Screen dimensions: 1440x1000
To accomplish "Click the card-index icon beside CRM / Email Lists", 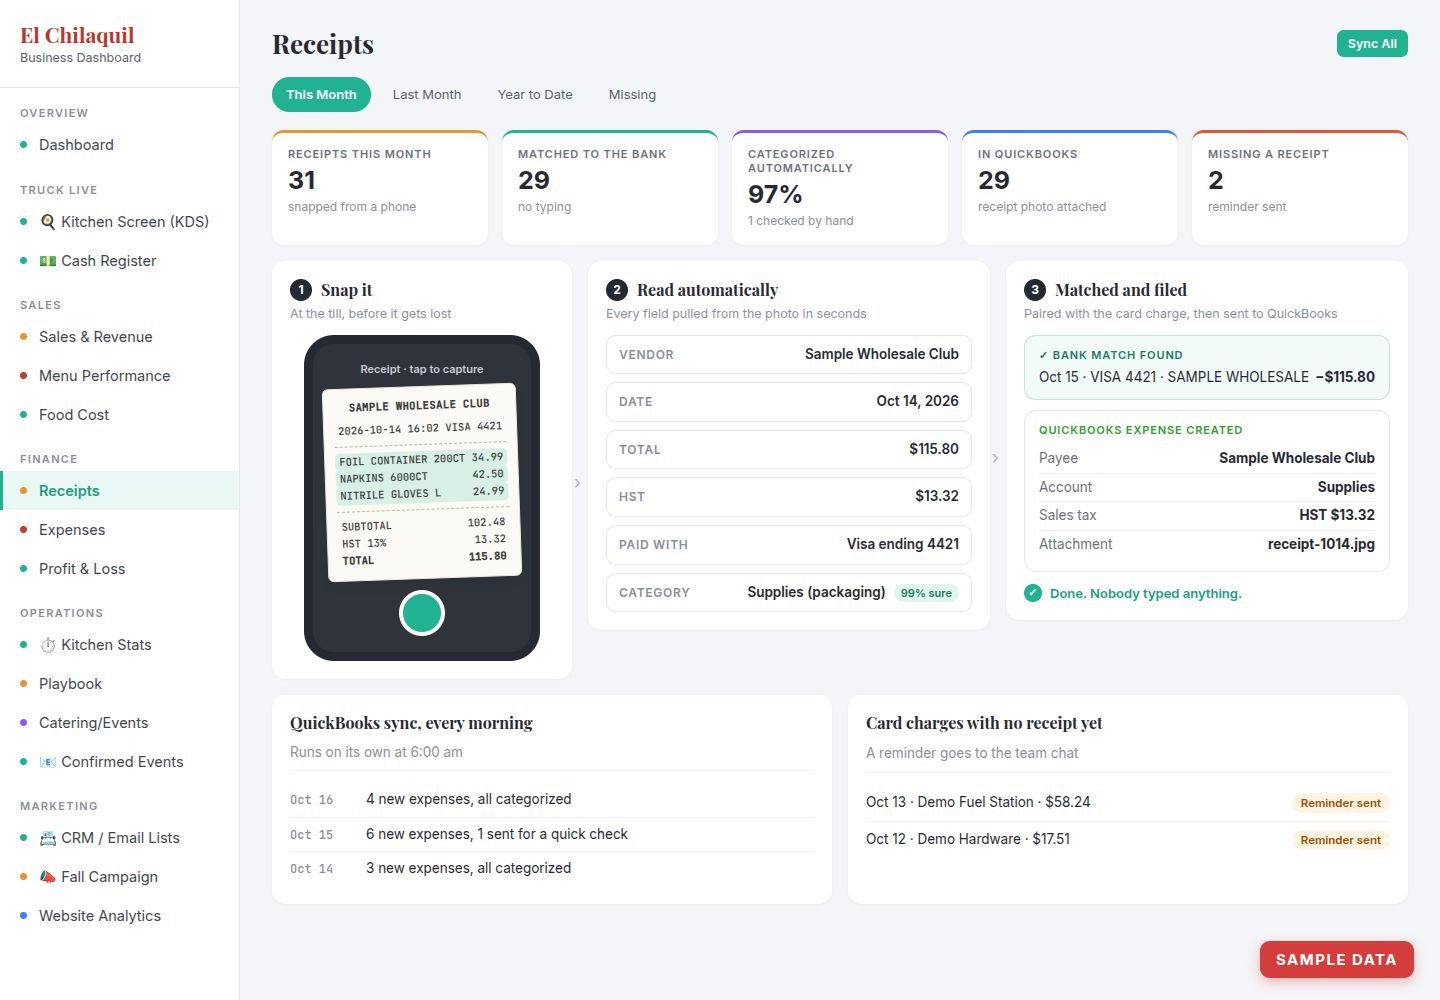I will (x=47, y=838).
